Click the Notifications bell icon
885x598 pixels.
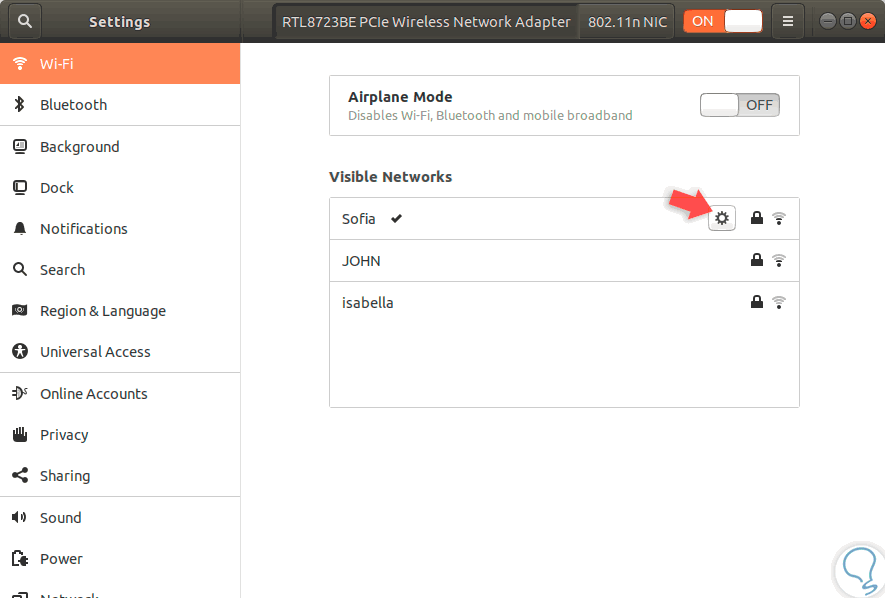pos(20,228)
